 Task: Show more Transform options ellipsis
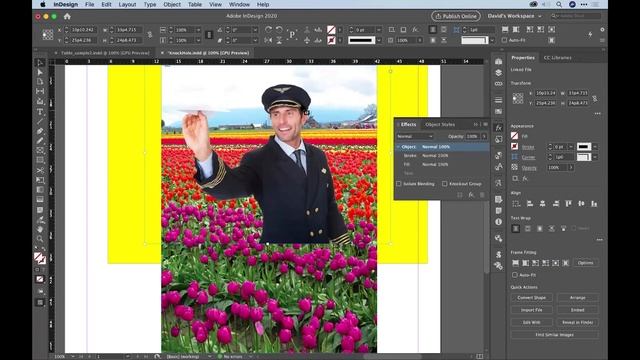[598, 113]
